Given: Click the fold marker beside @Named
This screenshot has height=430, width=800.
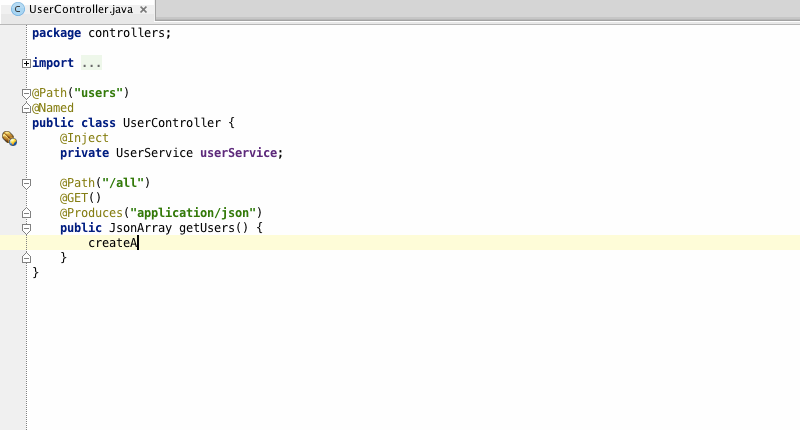Looking at the screenshot, I should pos(26,108).
